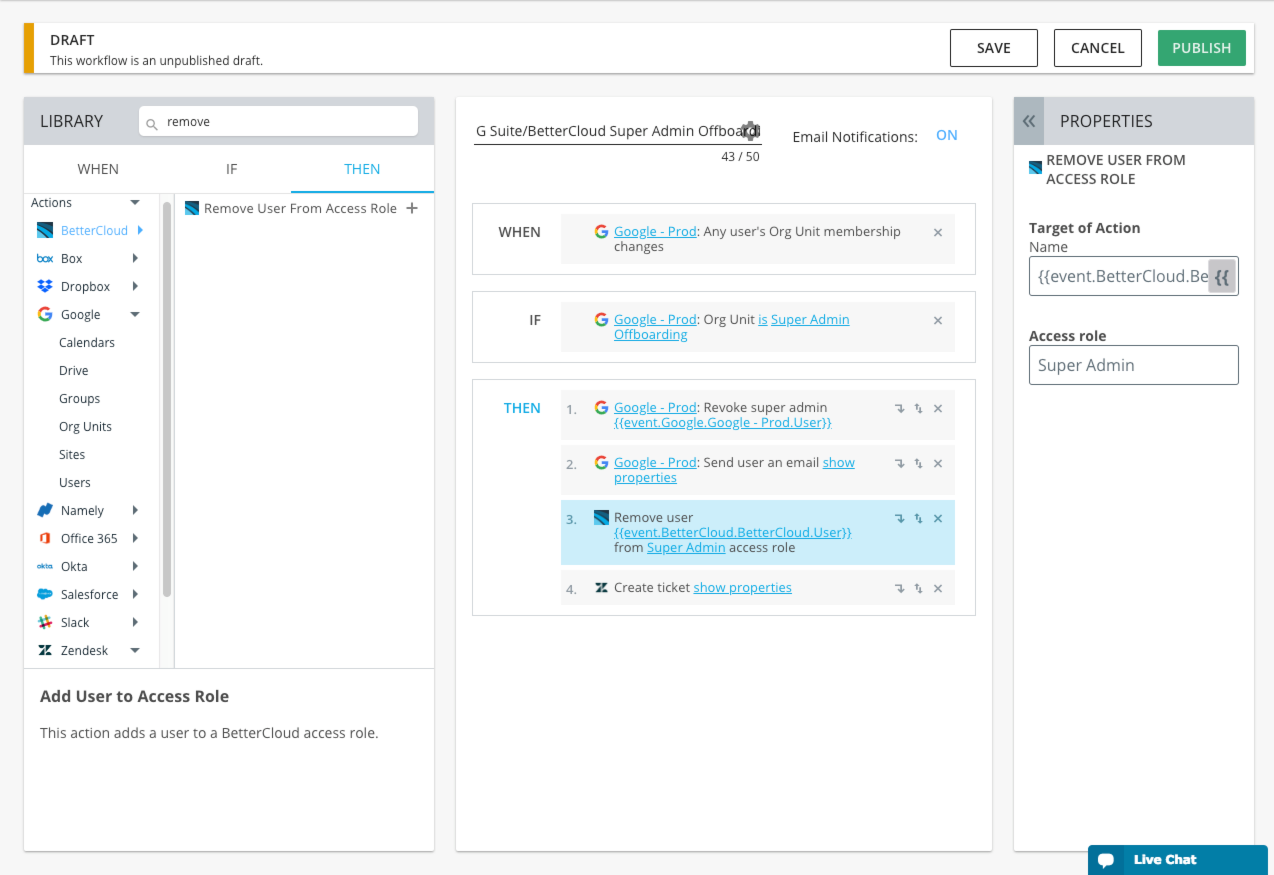The width and height of the screenshot is (1274, 875).
Task: Click the Super Admin link in step 3
Action: pos(686,548)
